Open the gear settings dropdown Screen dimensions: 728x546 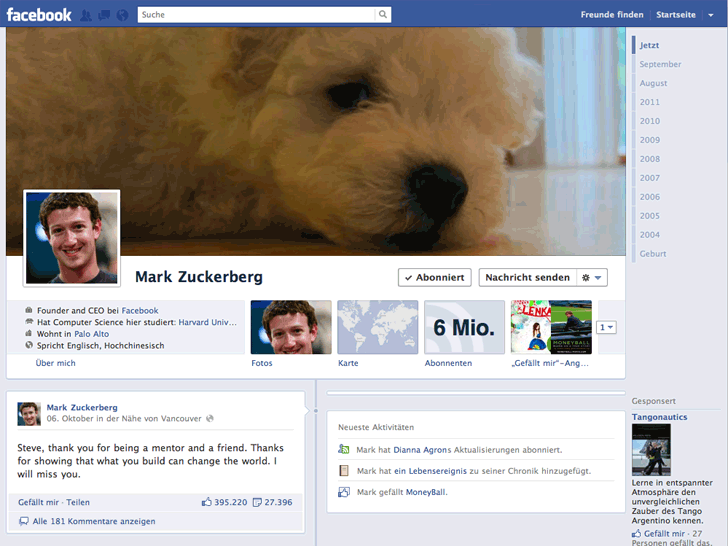[592, 278]
